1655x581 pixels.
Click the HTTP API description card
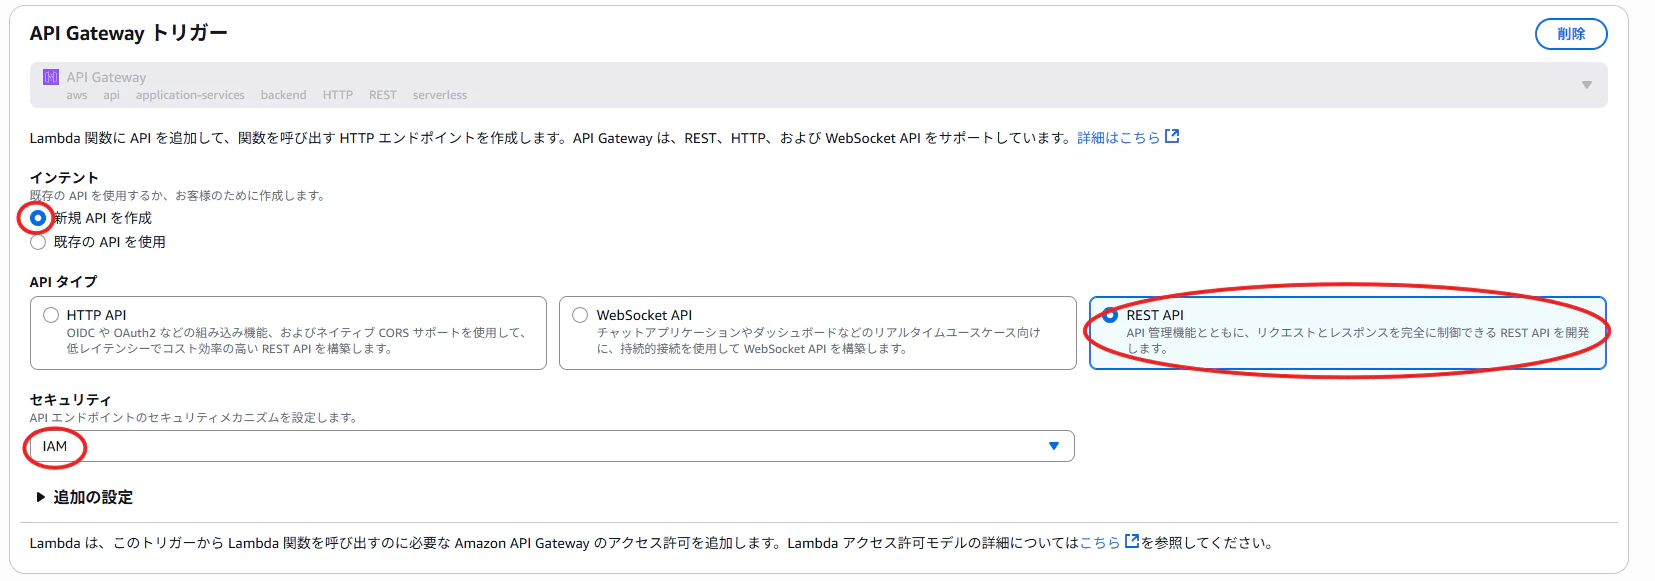[x=288, y=333]
